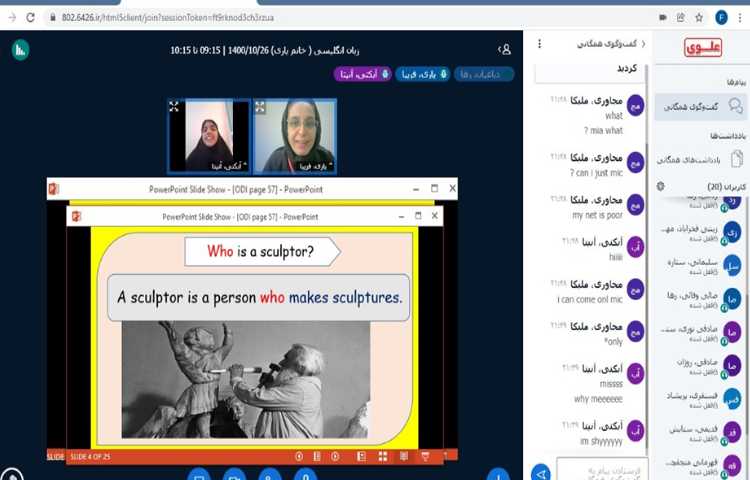This screenshot has height=480, width=750.
Task: Bookmark this page with the star icon
Action: [699, 17]
